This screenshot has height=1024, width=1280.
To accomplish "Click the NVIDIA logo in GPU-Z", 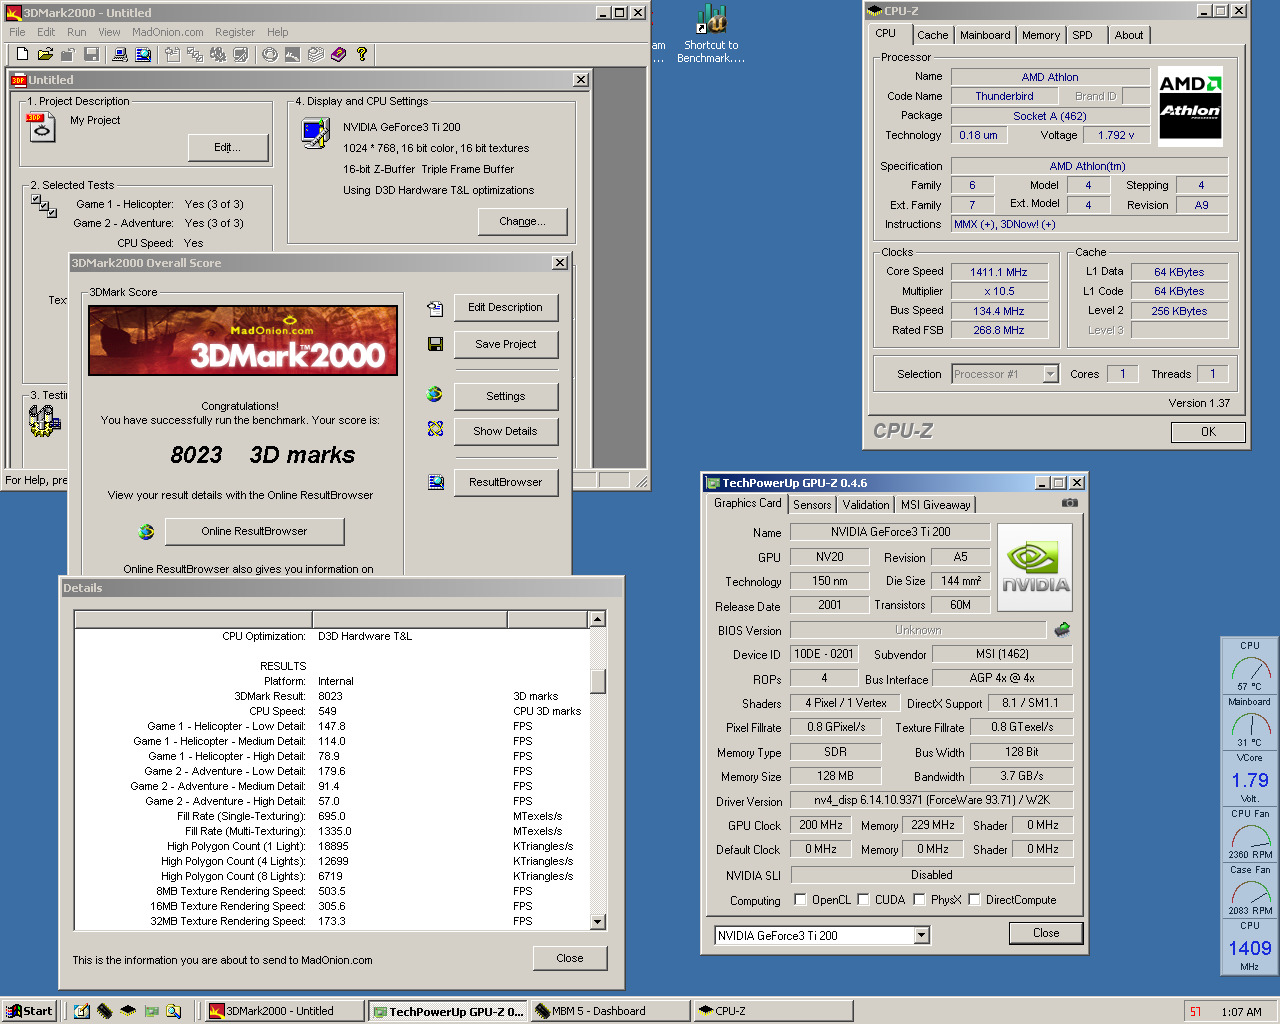I will pyautogui.click(x=1035, y=567).
